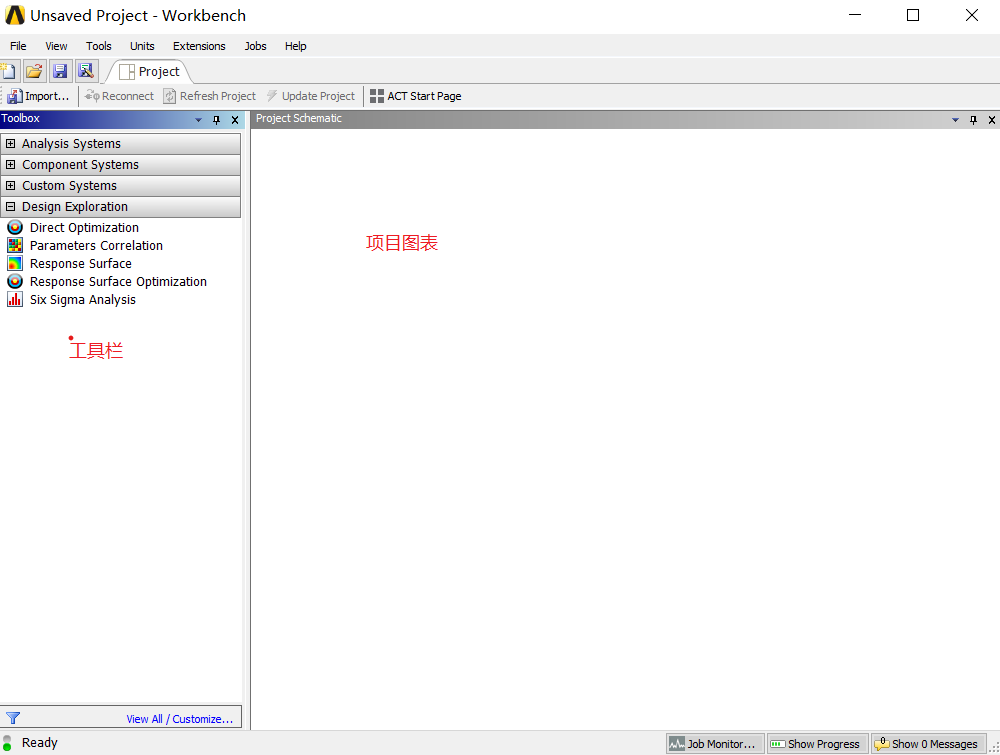Image resolution: width=1000 pixels, height=755 pixels.
Task: Expand the Custom Systems group
Action: pyautogui.click(x=11, y=186)
